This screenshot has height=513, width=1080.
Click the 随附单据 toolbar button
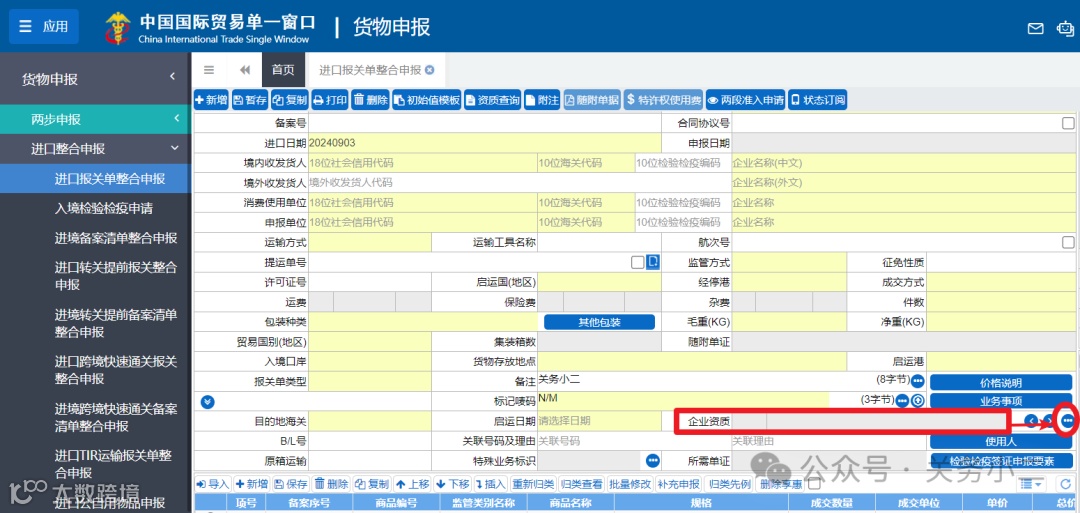pos(592,100)
